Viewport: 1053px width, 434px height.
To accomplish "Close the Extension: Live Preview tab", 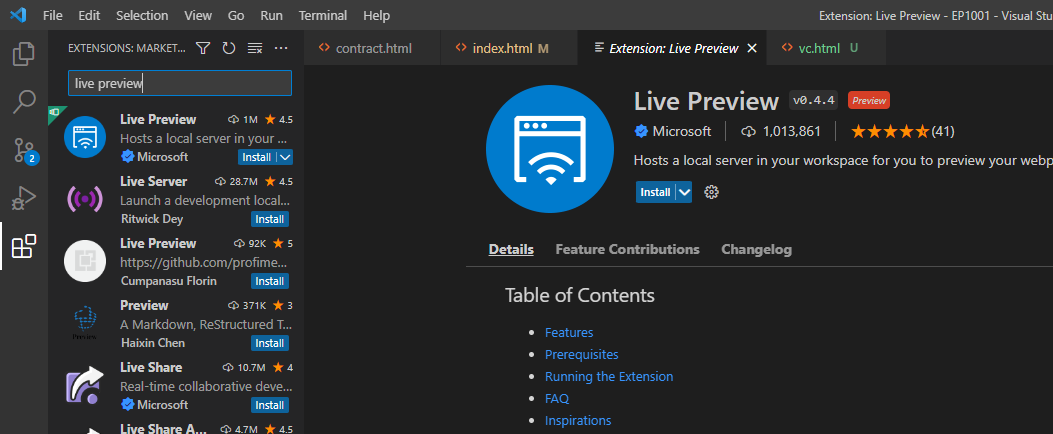I will [752, 48].
